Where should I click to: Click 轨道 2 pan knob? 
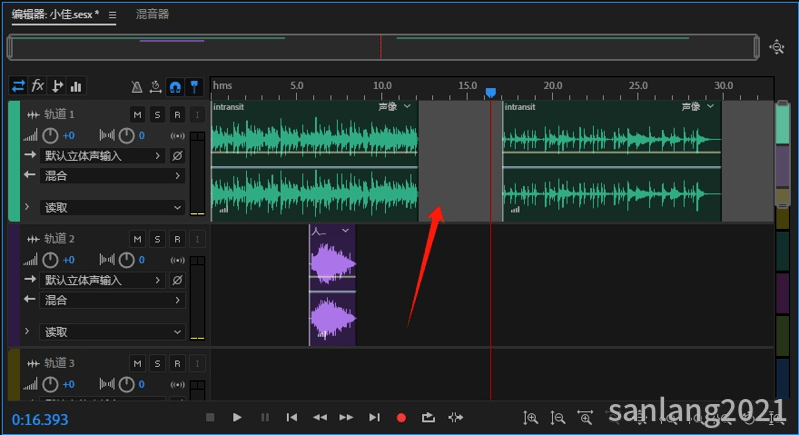click(126, 260)
